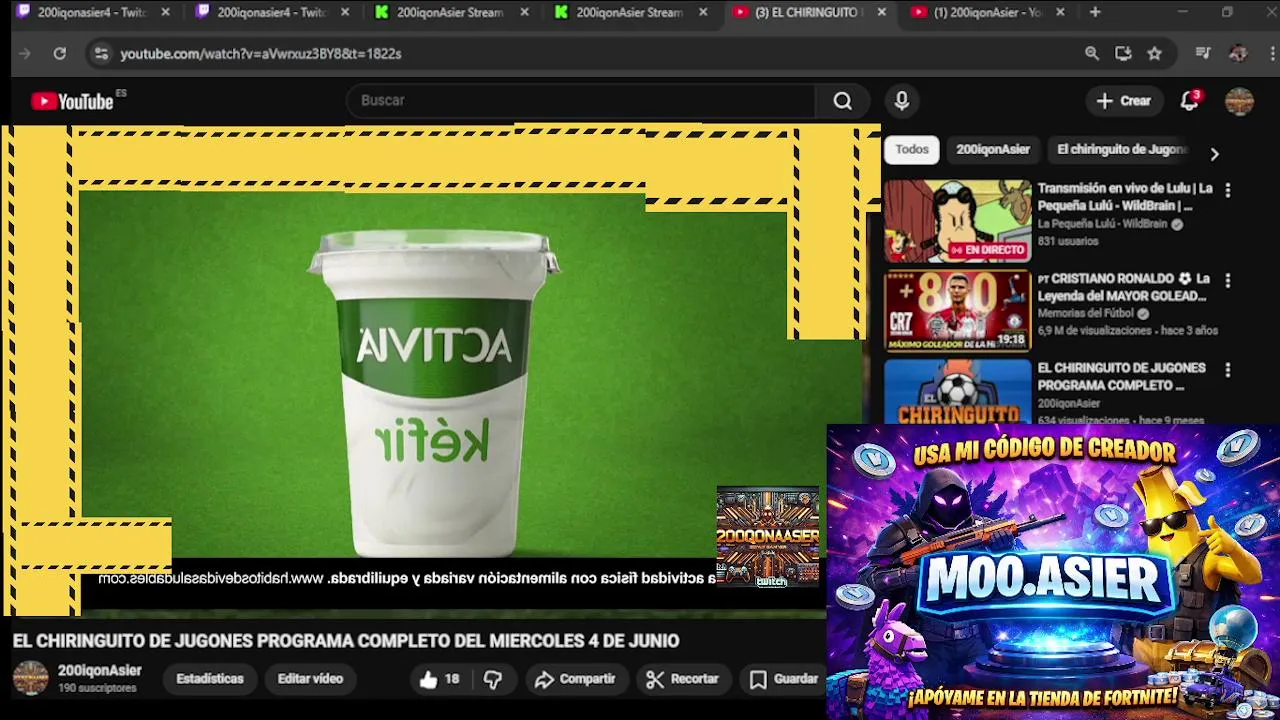The image size is (1280, 720).
Task: Open Transmisión en vivo de Lulu title
Action: [1125, 197]
